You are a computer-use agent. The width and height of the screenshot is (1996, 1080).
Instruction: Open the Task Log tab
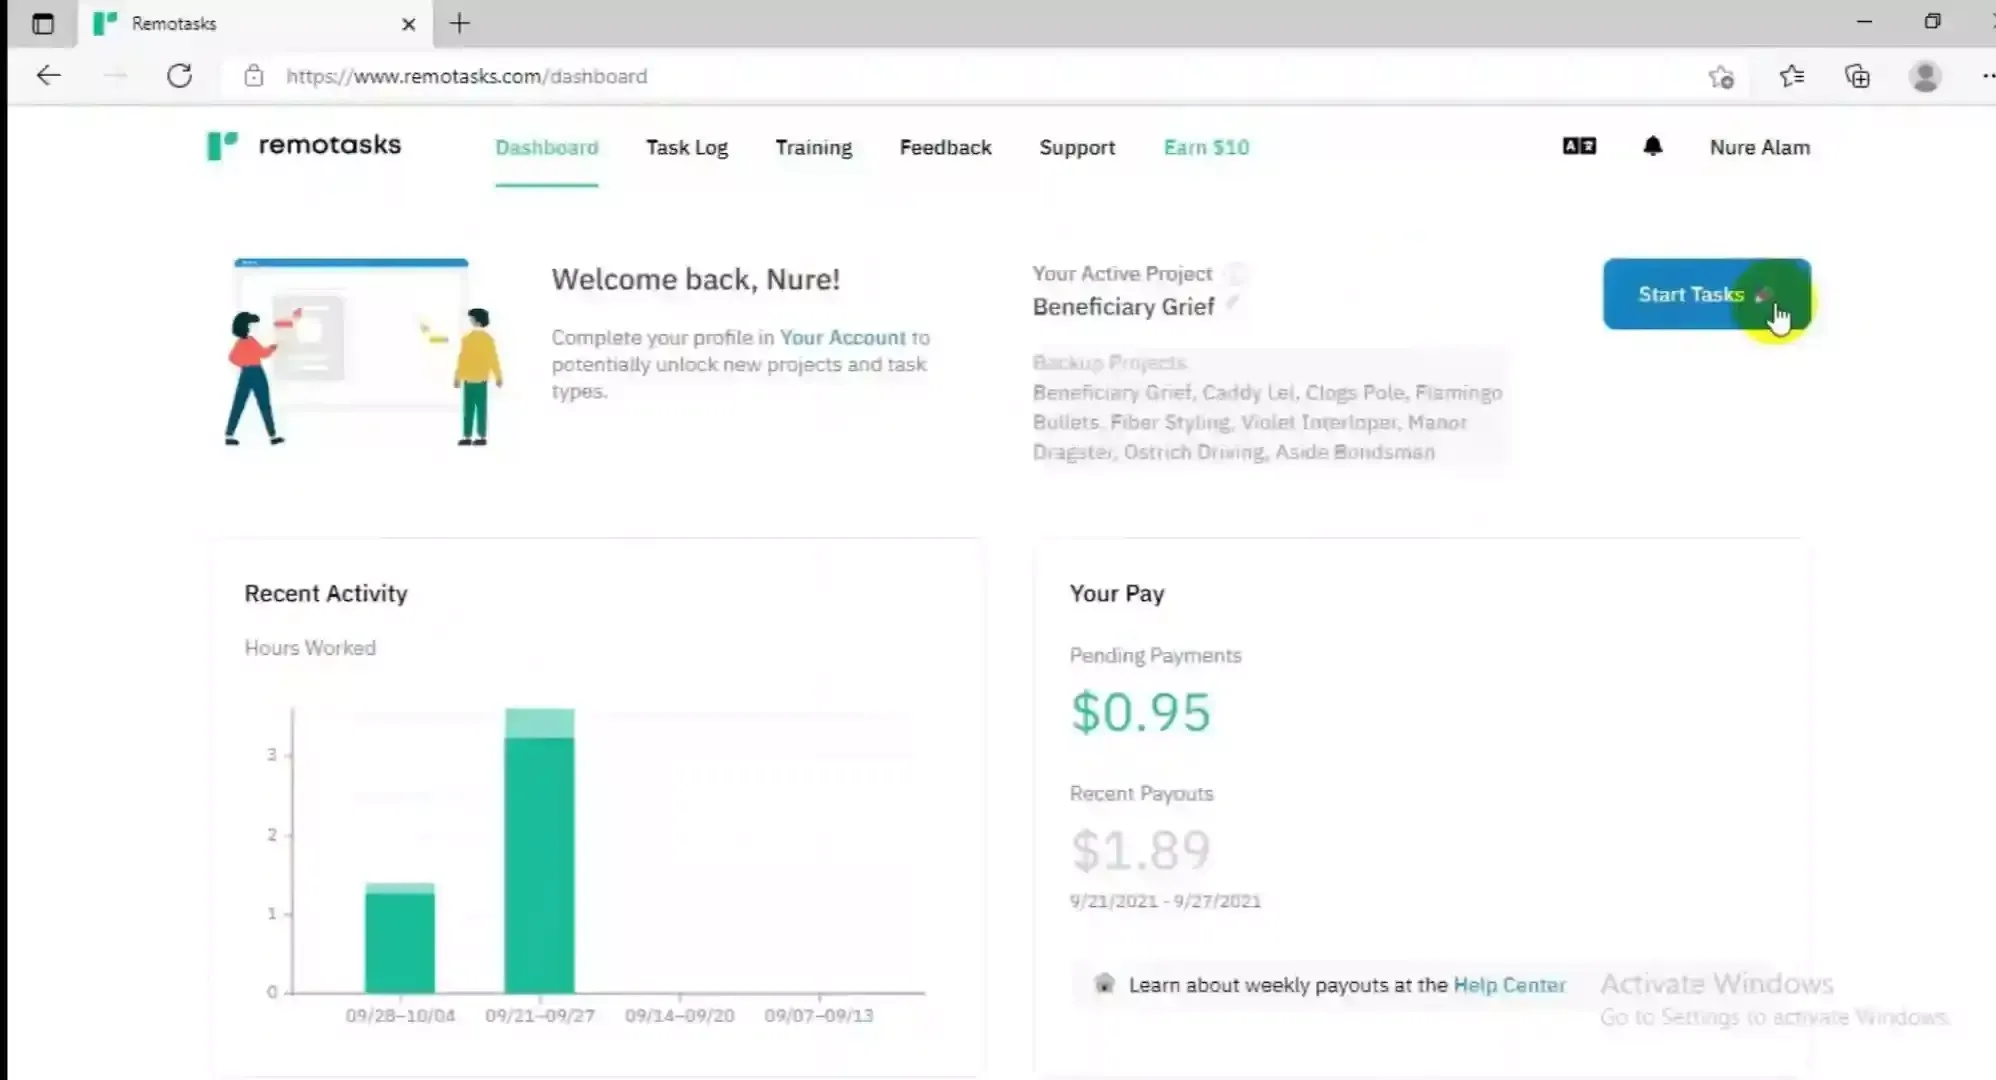click(x=687, y=147)
